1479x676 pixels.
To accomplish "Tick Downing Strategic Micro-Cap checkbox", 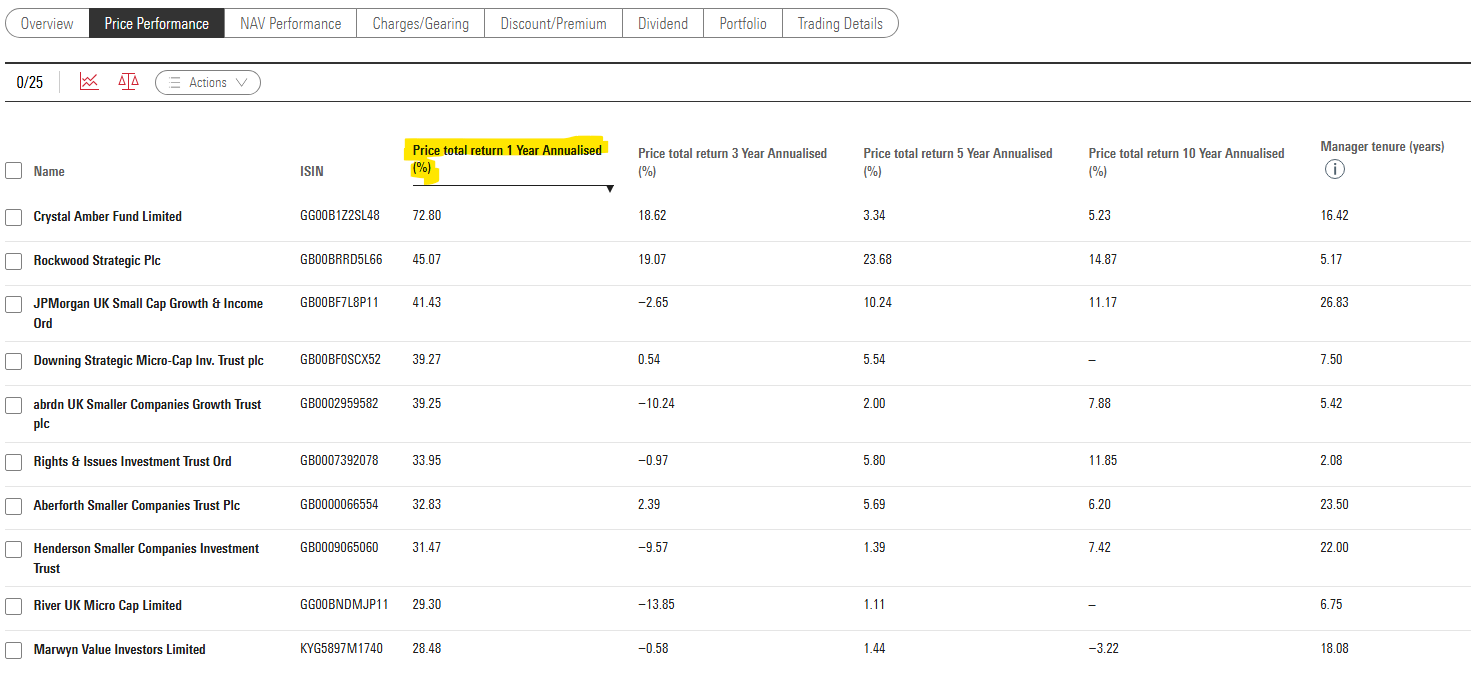I will [13, 361].
